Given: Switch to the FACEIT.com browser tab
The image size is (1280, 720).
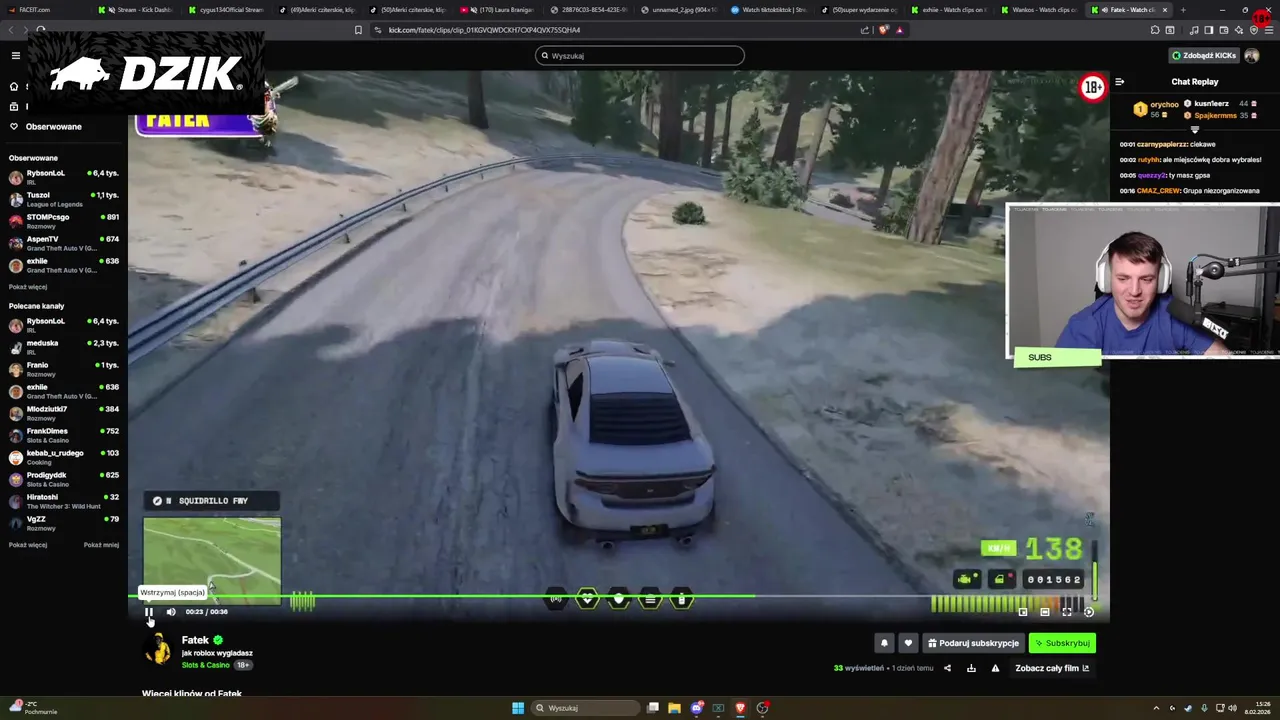Looking at the screenshot, I should click(45, 10).
